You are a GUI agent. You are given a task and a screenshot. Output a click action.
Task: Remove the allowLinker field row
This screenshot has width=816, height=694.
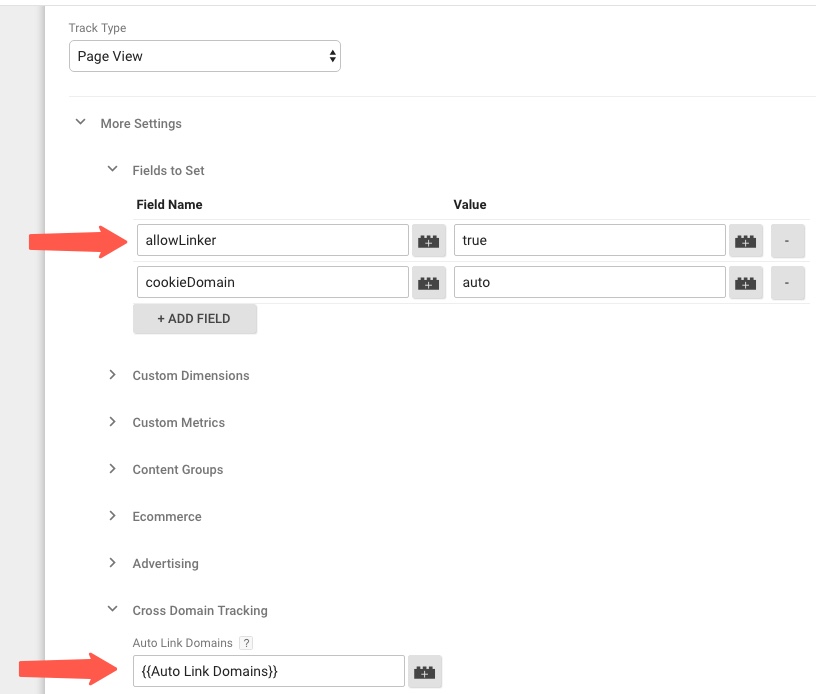pos(788,240)
